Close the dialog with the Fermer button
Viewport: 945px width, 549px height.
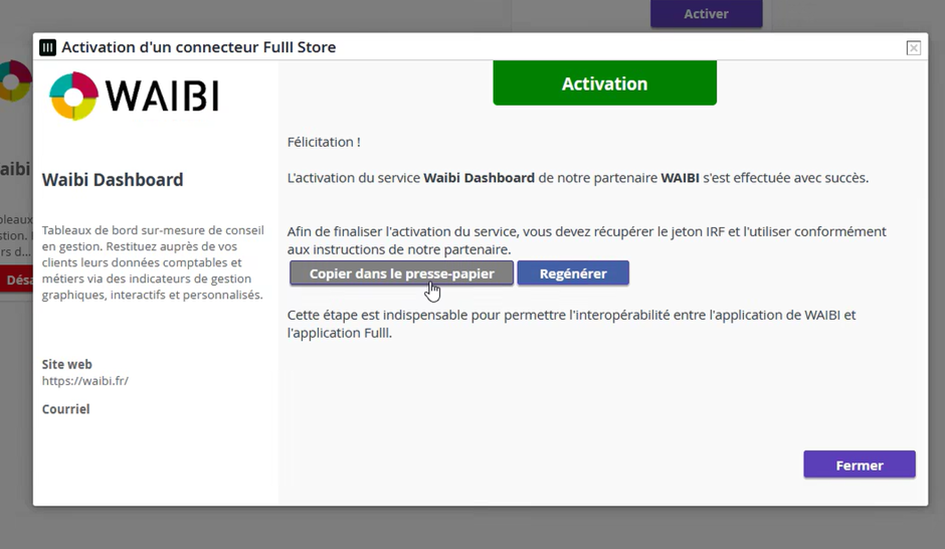point(859,465)
